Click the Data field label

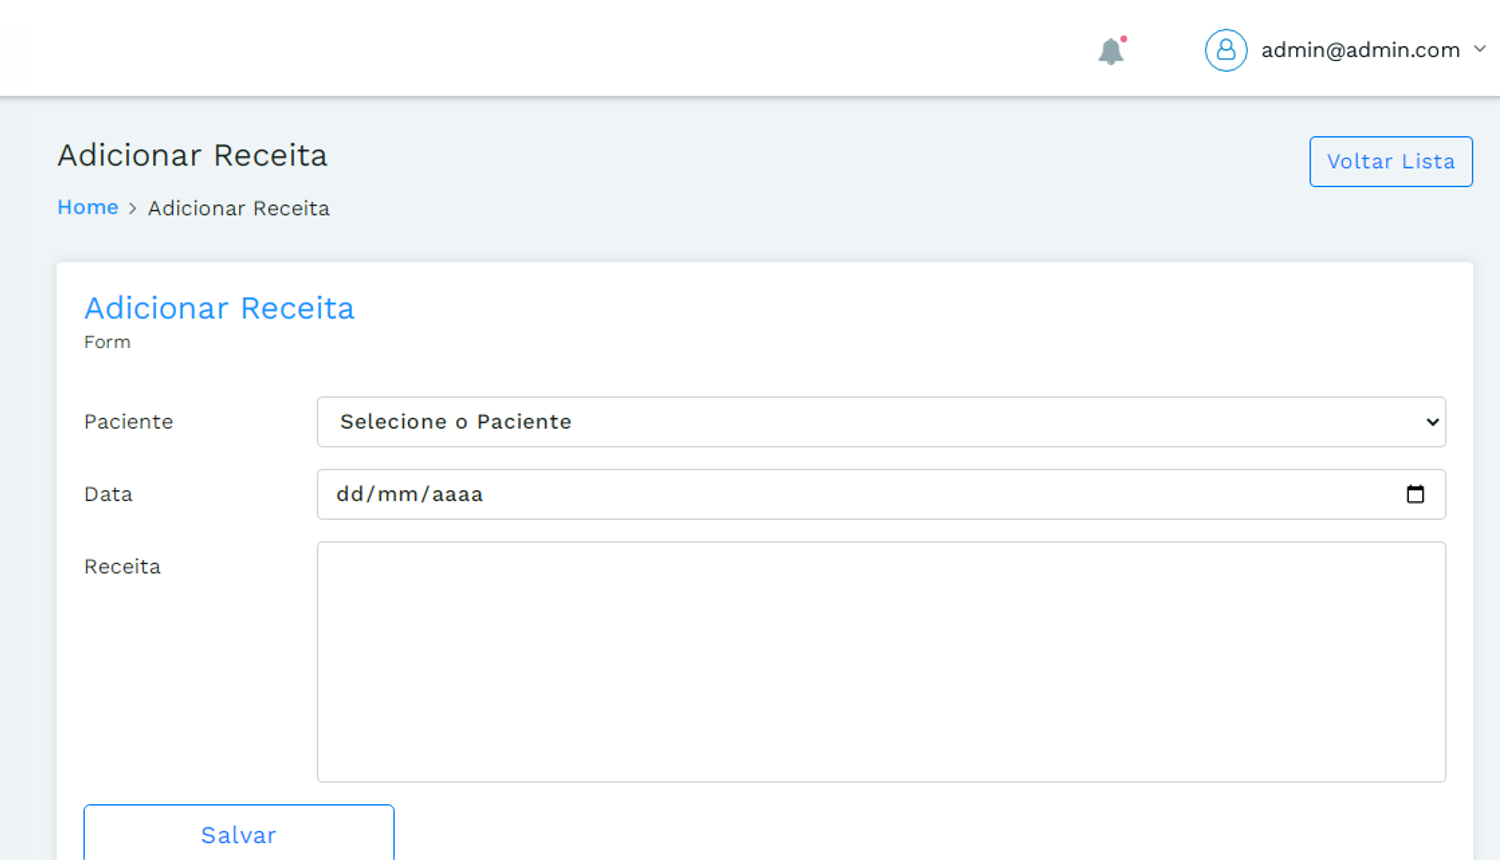pos(108,494)
